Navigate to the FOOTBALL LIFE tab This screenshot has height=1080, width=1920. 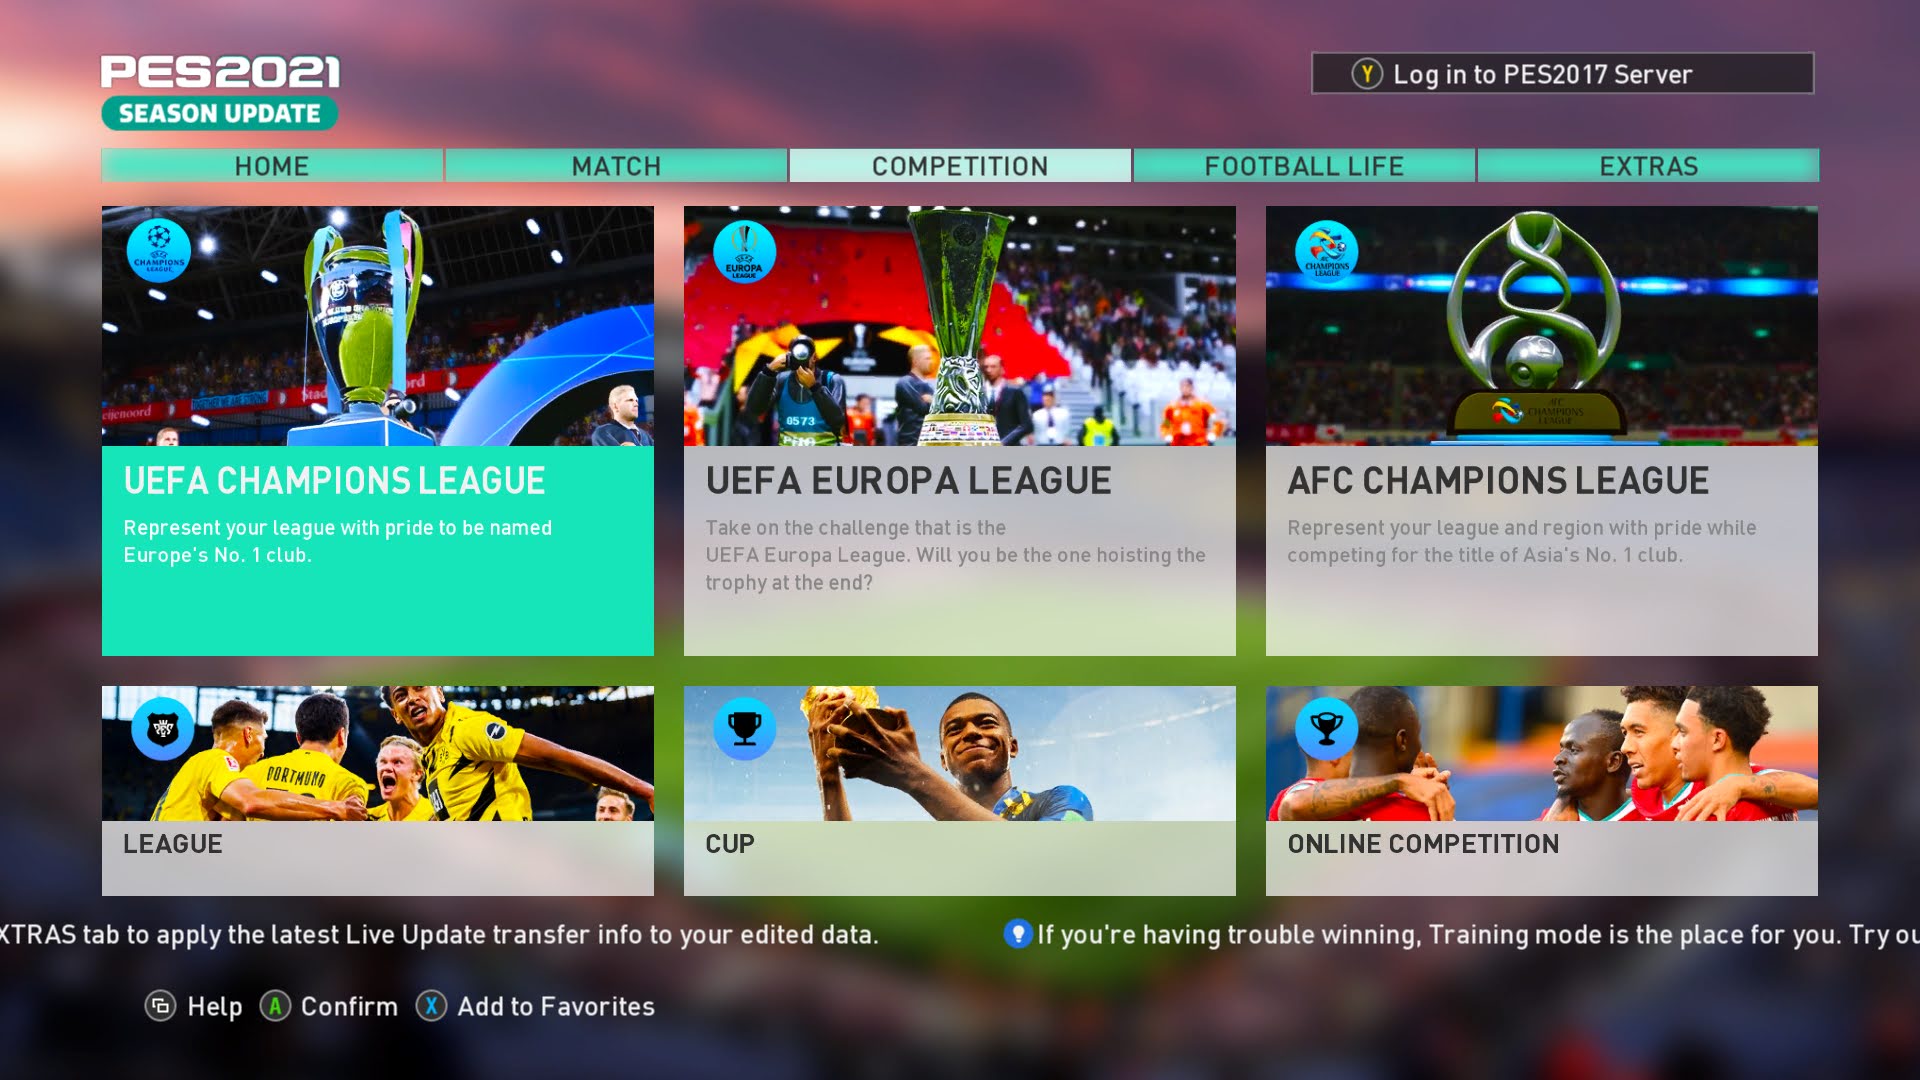click(1303, 165)
